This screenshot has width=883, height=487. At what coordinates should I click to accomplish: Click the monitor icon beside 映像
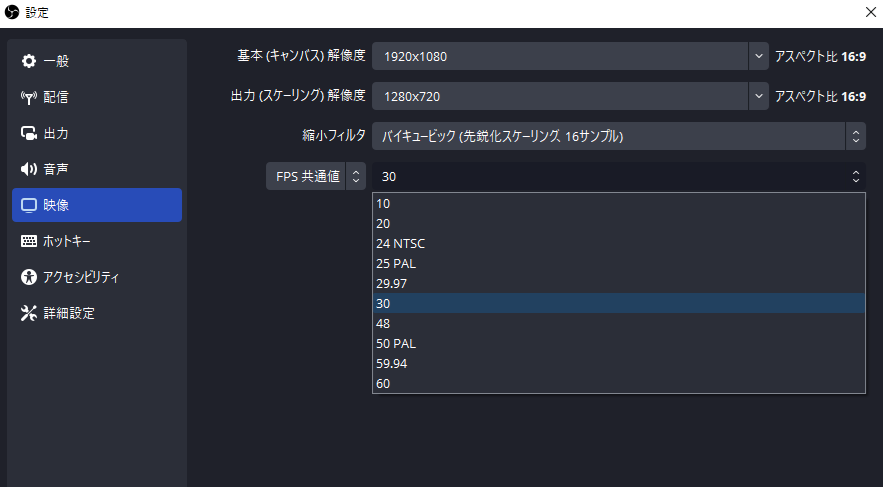[29, 205]
